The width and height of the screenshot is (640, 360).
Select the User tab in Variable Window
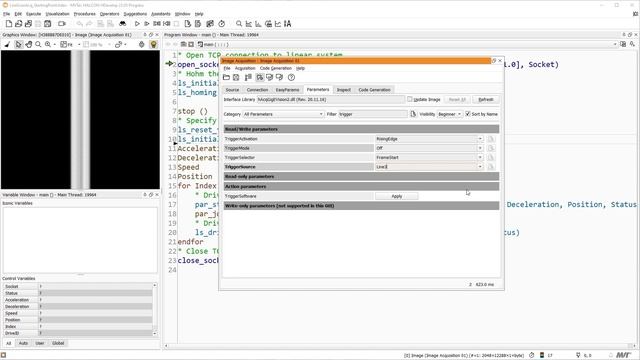[x=40, y=343]
